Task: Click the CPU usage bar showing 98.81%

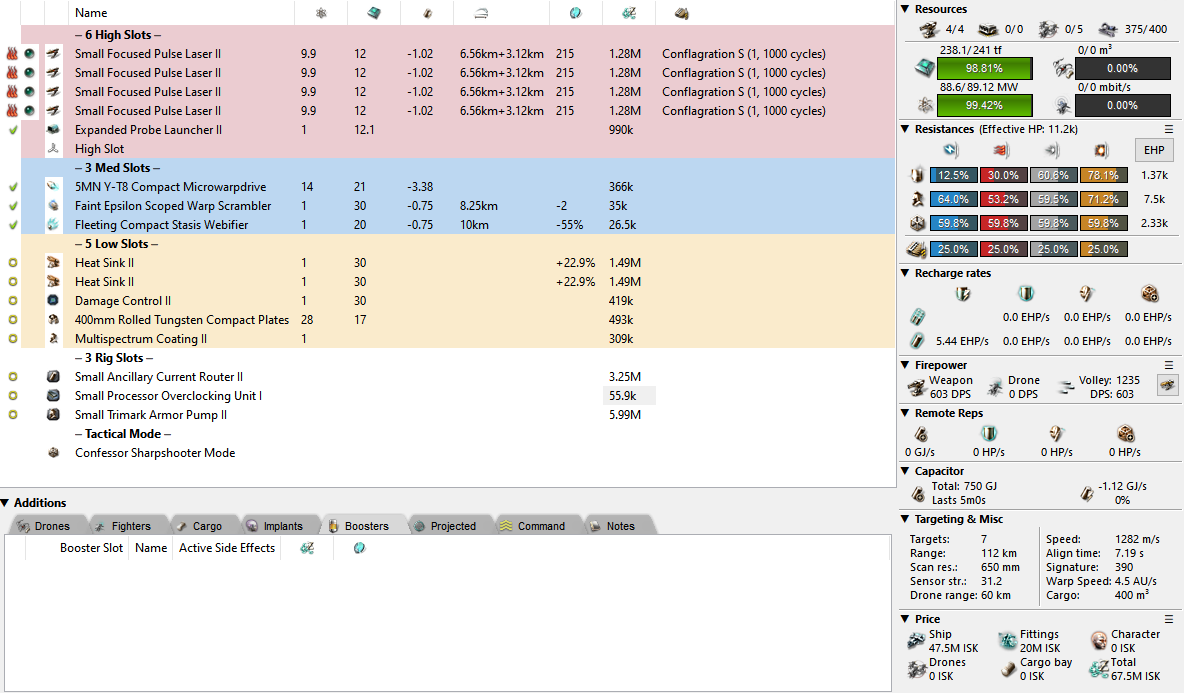Action: point(985,69)
